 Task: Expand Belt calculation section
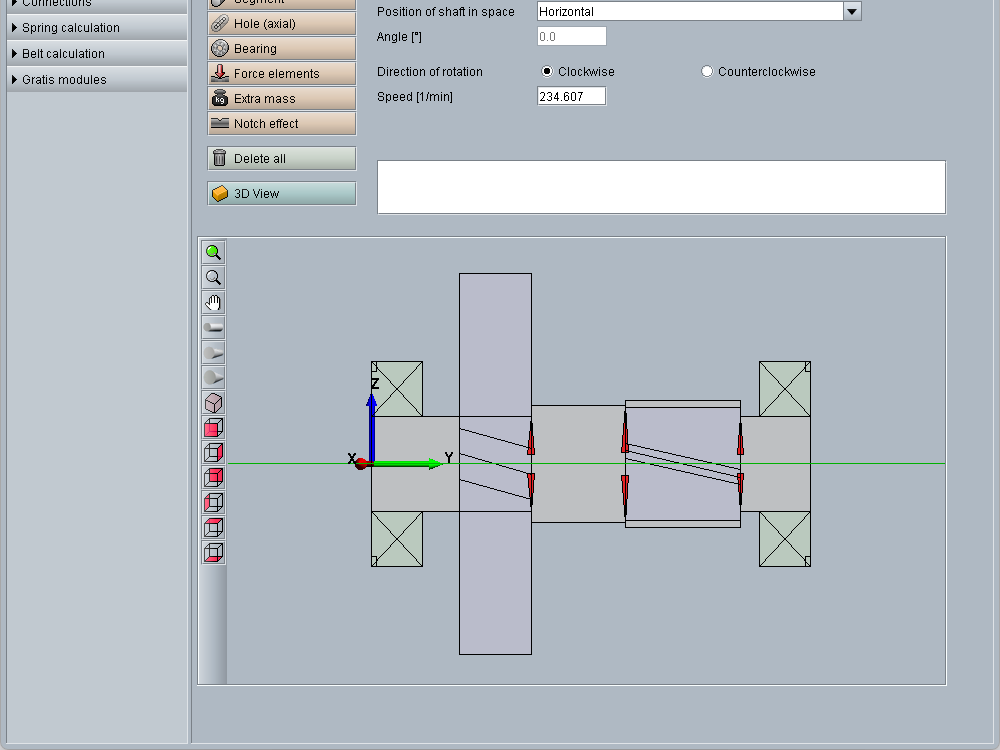[x=63, y=54]
